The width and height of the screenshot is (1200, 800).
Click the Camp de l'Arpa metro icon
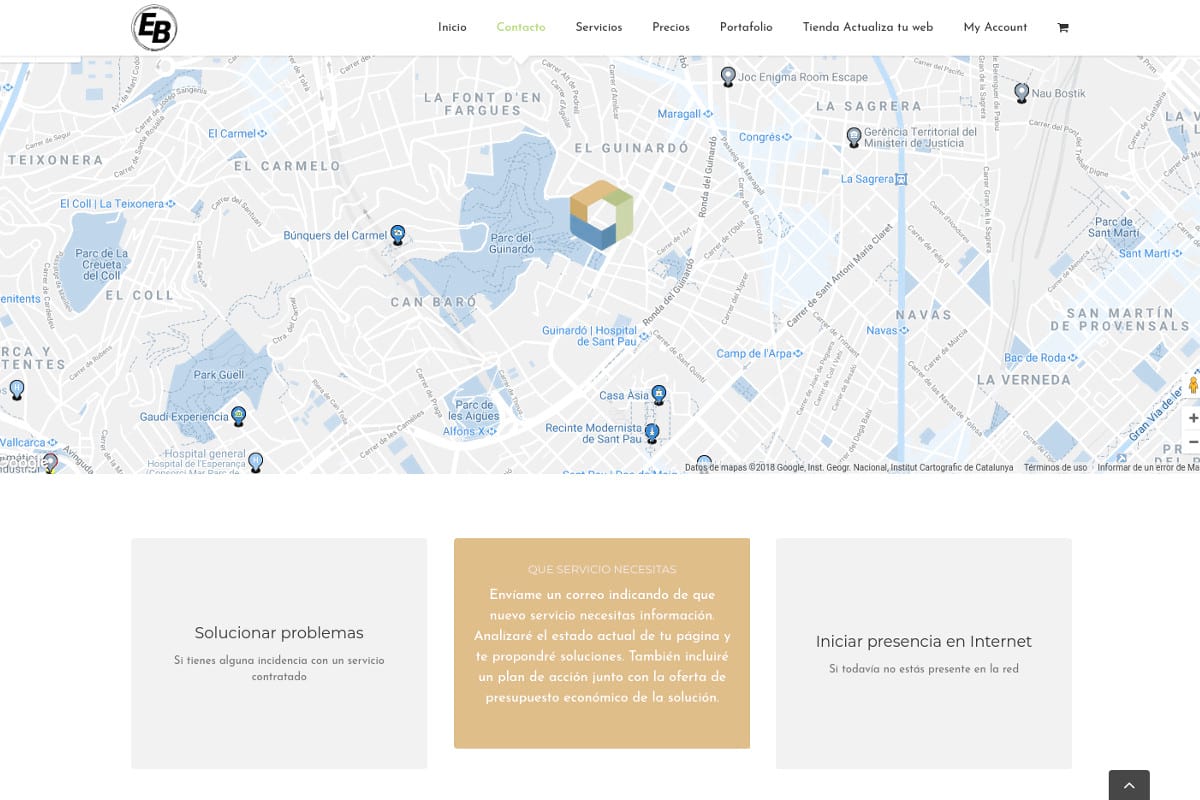[x=799, y=354]
